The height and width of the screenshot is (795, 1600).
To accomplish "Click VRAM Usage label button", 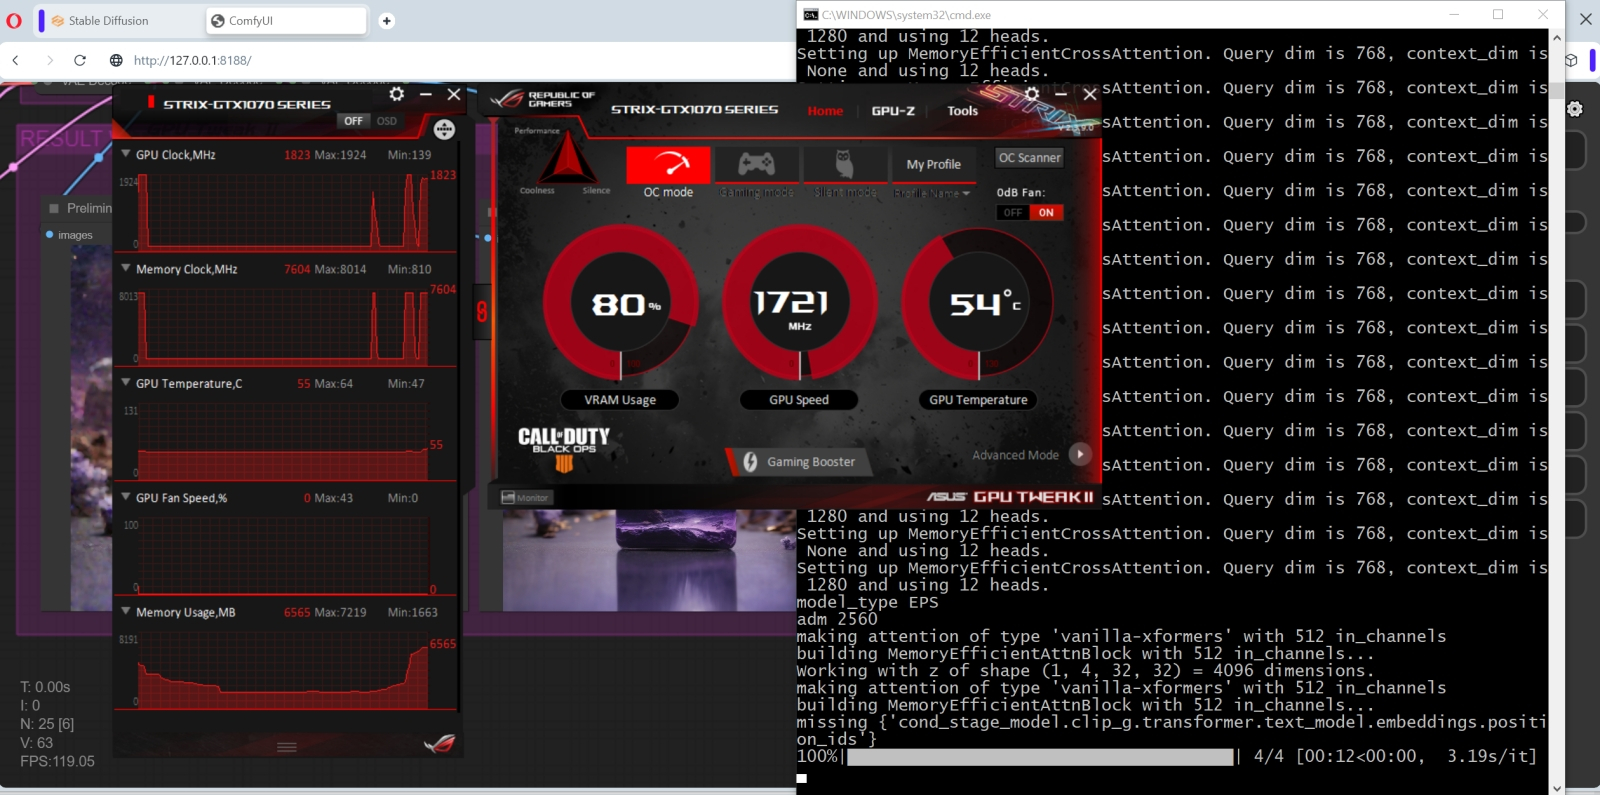I will tap(620, 400).
